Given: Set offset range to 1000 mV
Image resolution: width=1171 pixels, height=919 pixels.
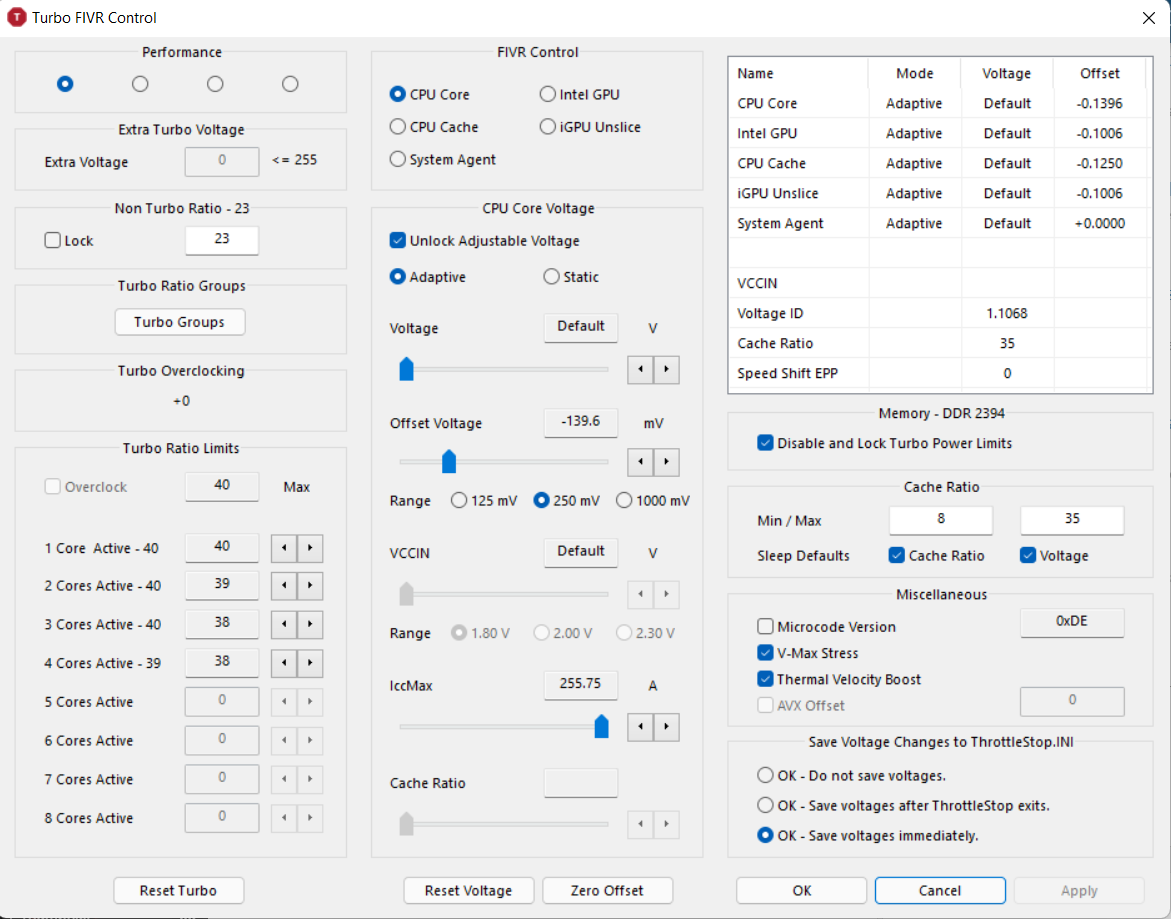Looking at the screenshot, I should (x=653, y=501).
